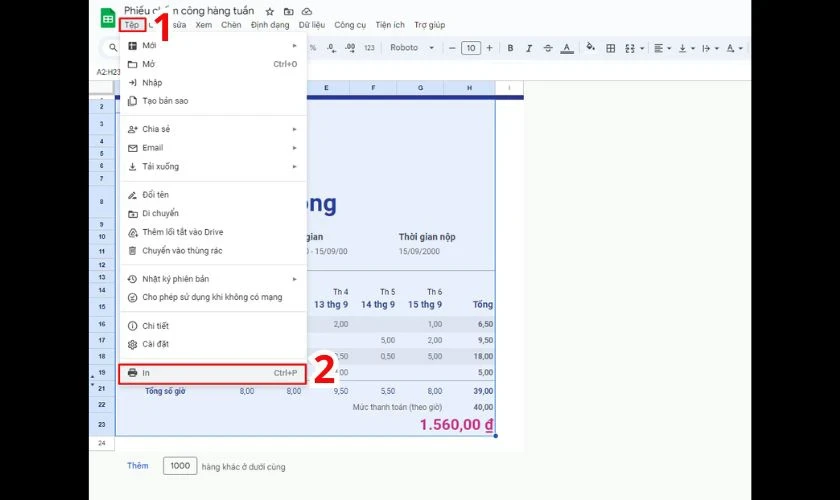840x500 pixels.
Task: Select Chuyển vào thùng rác
Action: click(213, 250)
